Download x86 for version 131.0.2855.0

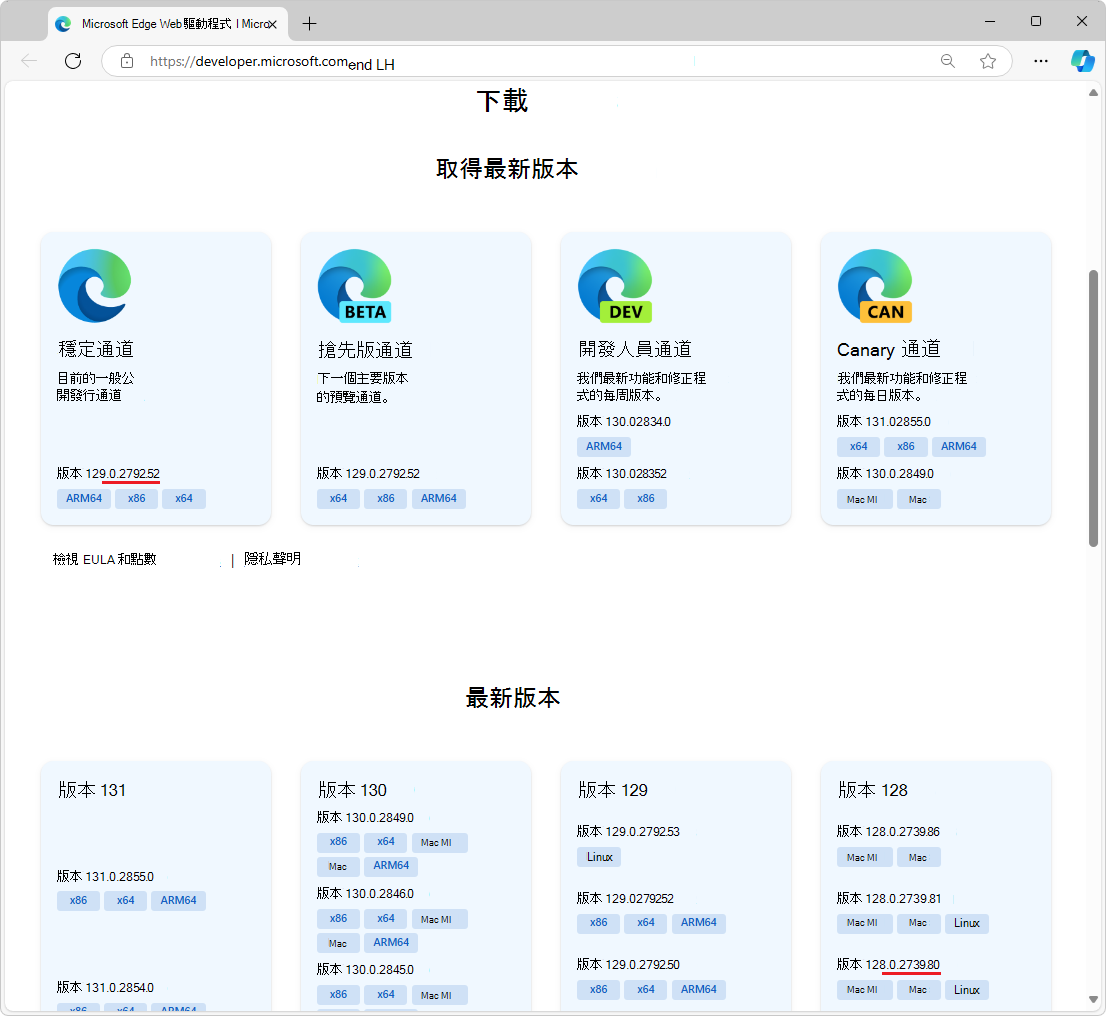click(x=78, y=901)
